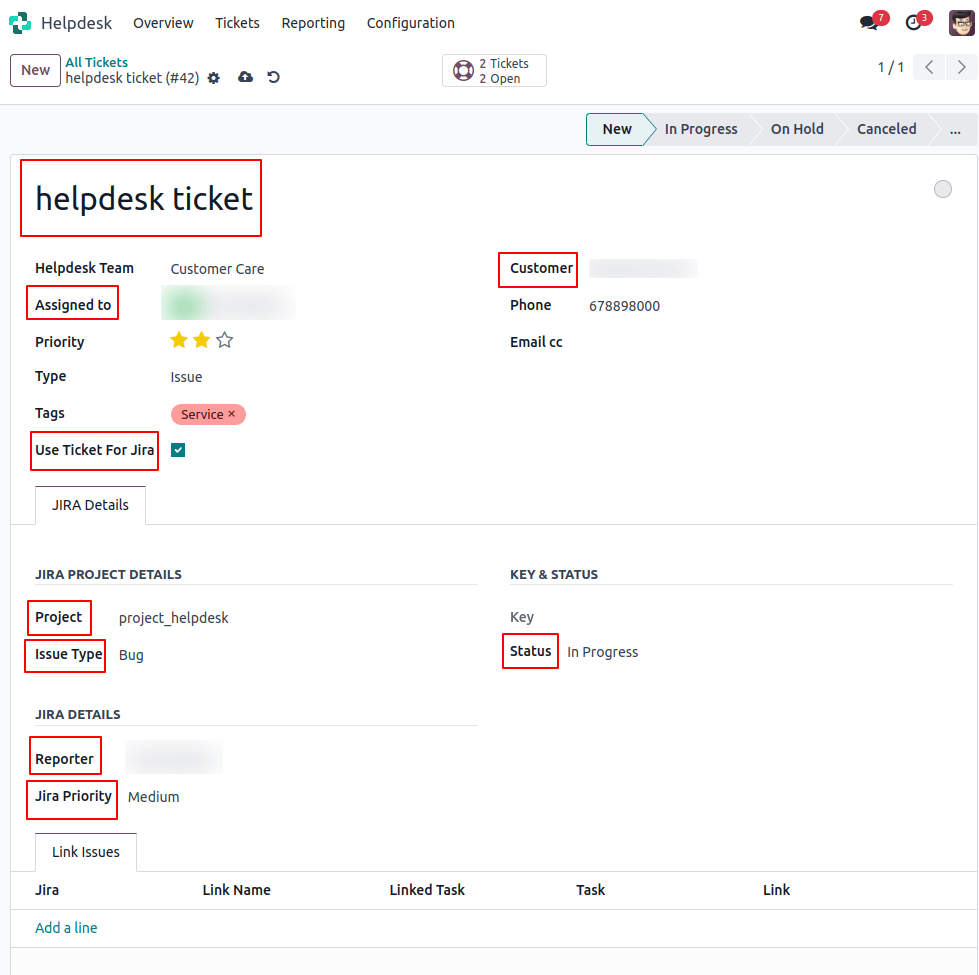Go back to All Tickets breadcrumb
This screenshot has width=979, height=975.
(x=96, y=62)
